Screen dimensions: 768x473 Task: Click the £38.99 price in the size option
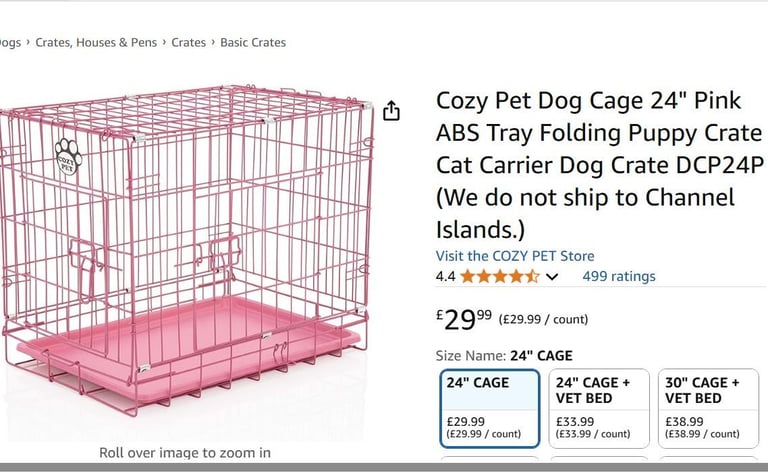684,422
